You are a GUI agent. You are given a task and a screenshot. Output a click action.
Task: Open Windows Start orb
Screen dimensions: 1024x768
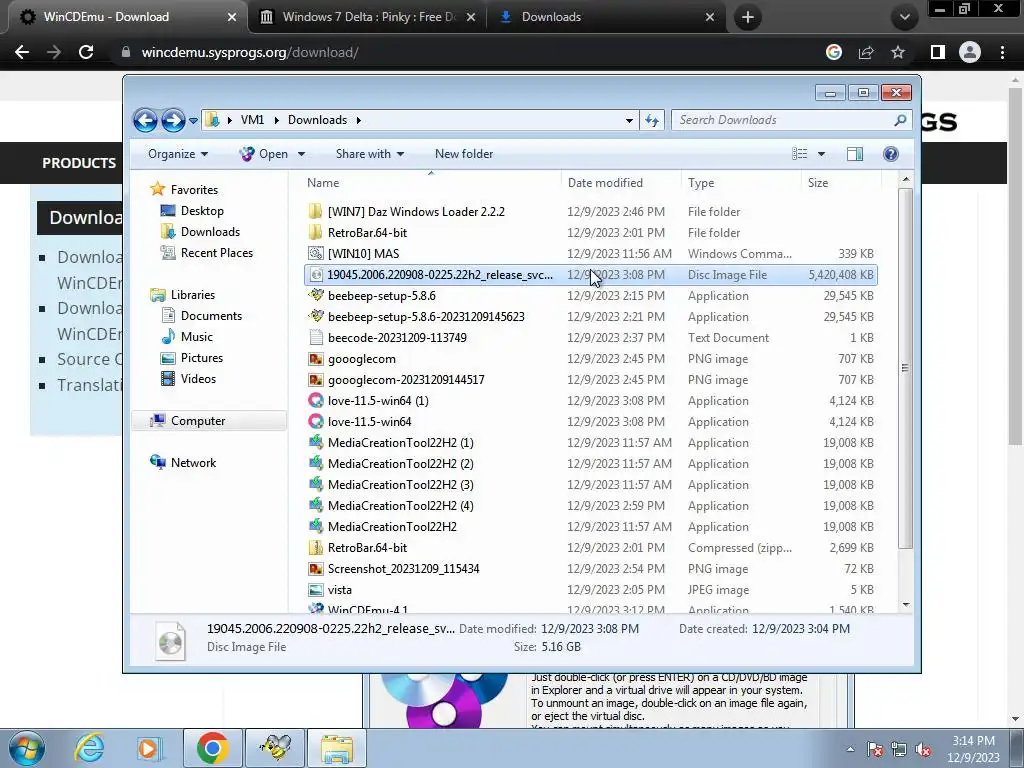point(27,748)
